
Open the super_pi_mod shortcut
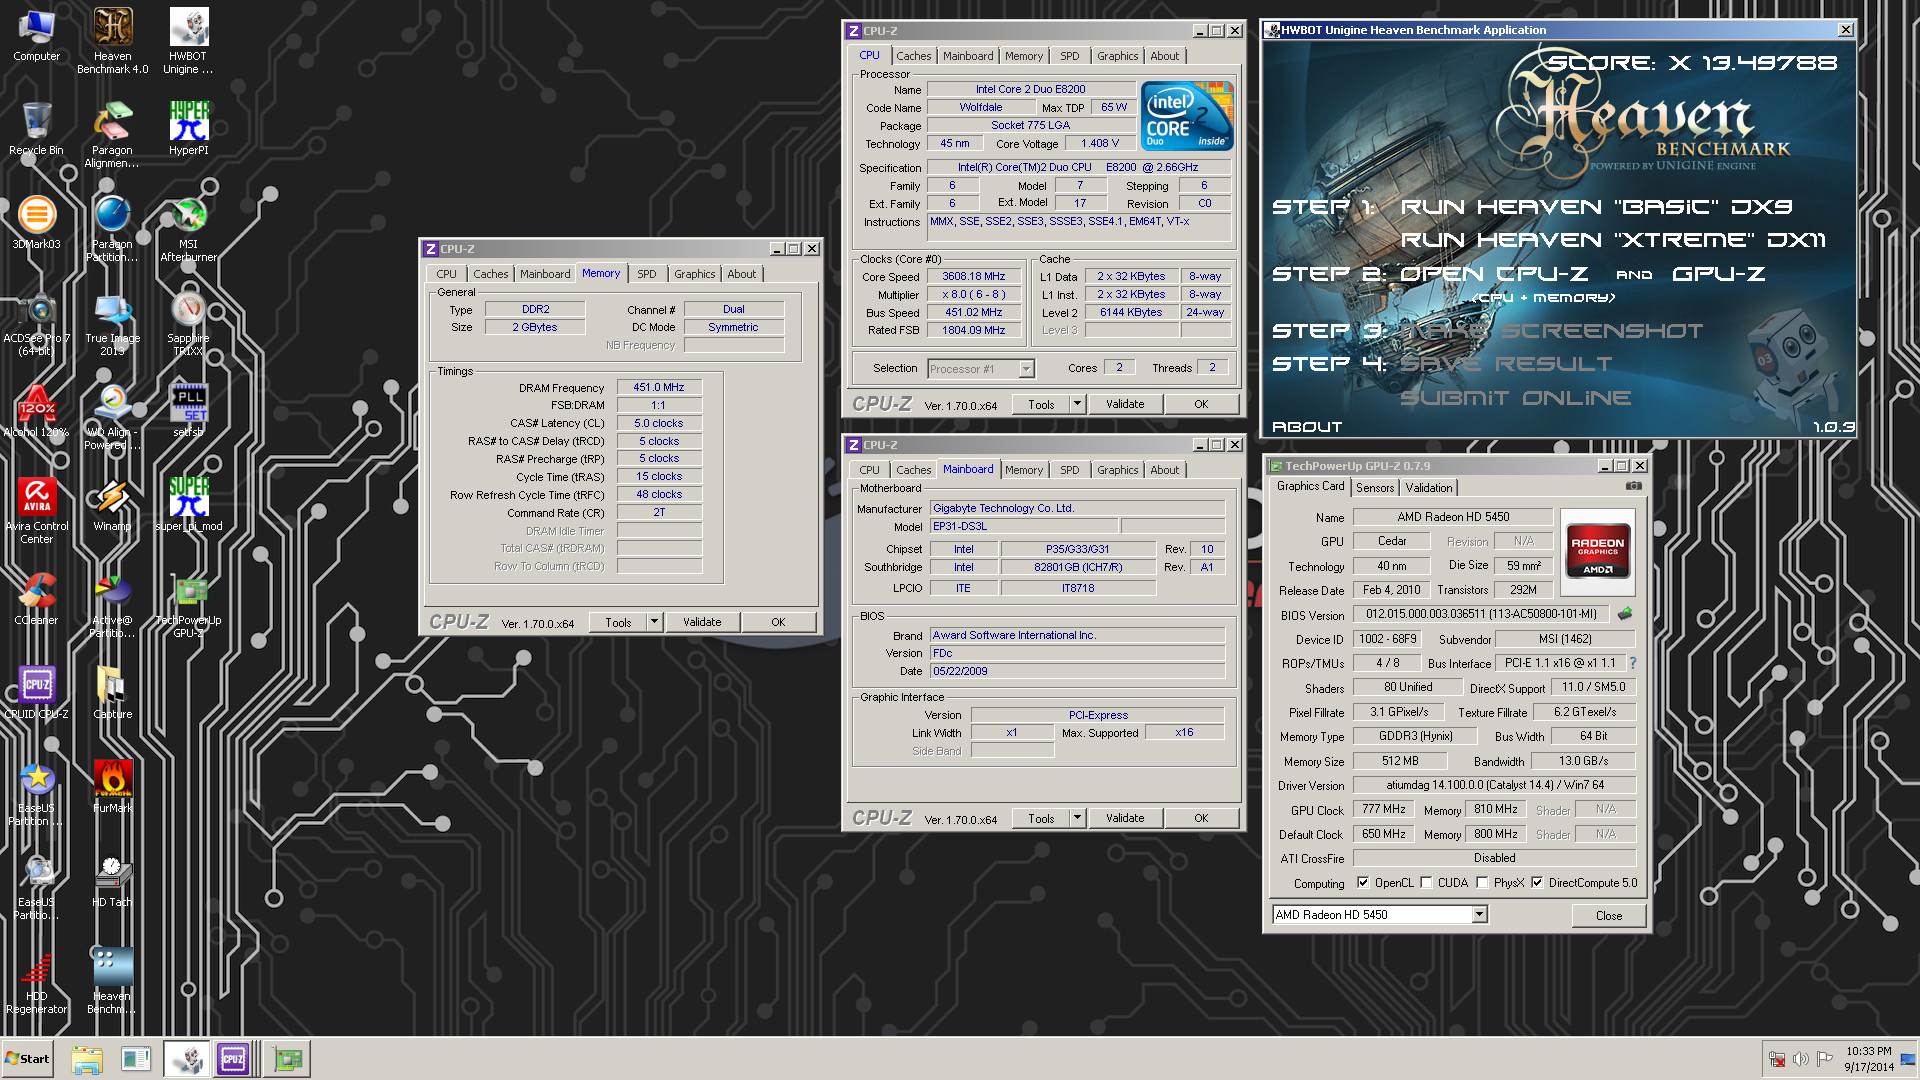pyautogui.click(x=188, y=505)
